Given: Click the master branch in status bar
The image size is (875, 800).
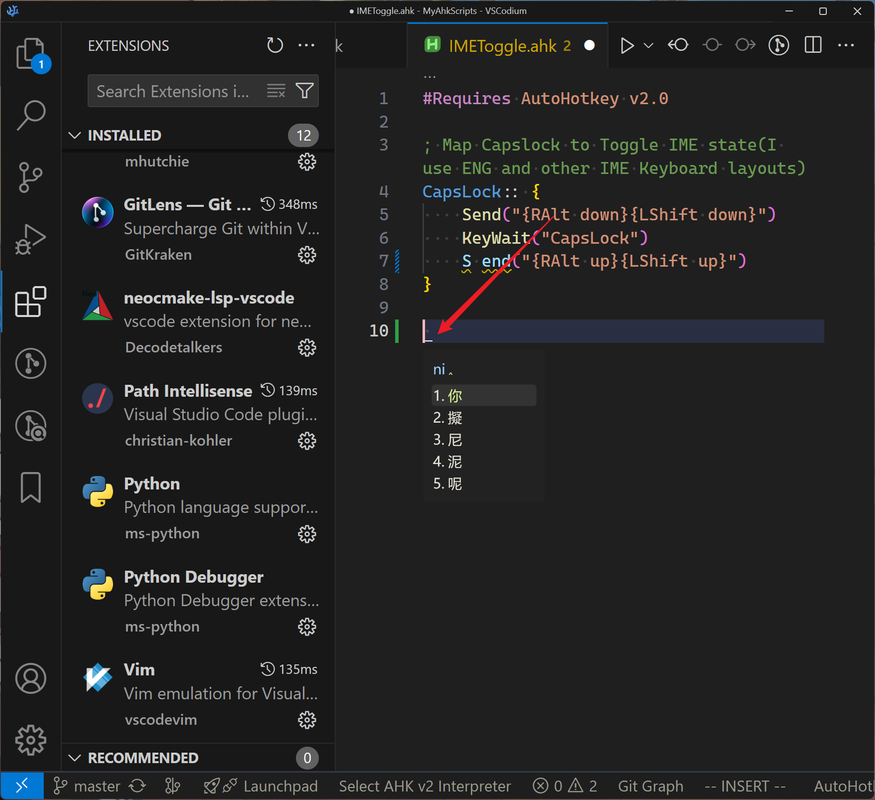Looking at the screenshot, I should (87, 786).
